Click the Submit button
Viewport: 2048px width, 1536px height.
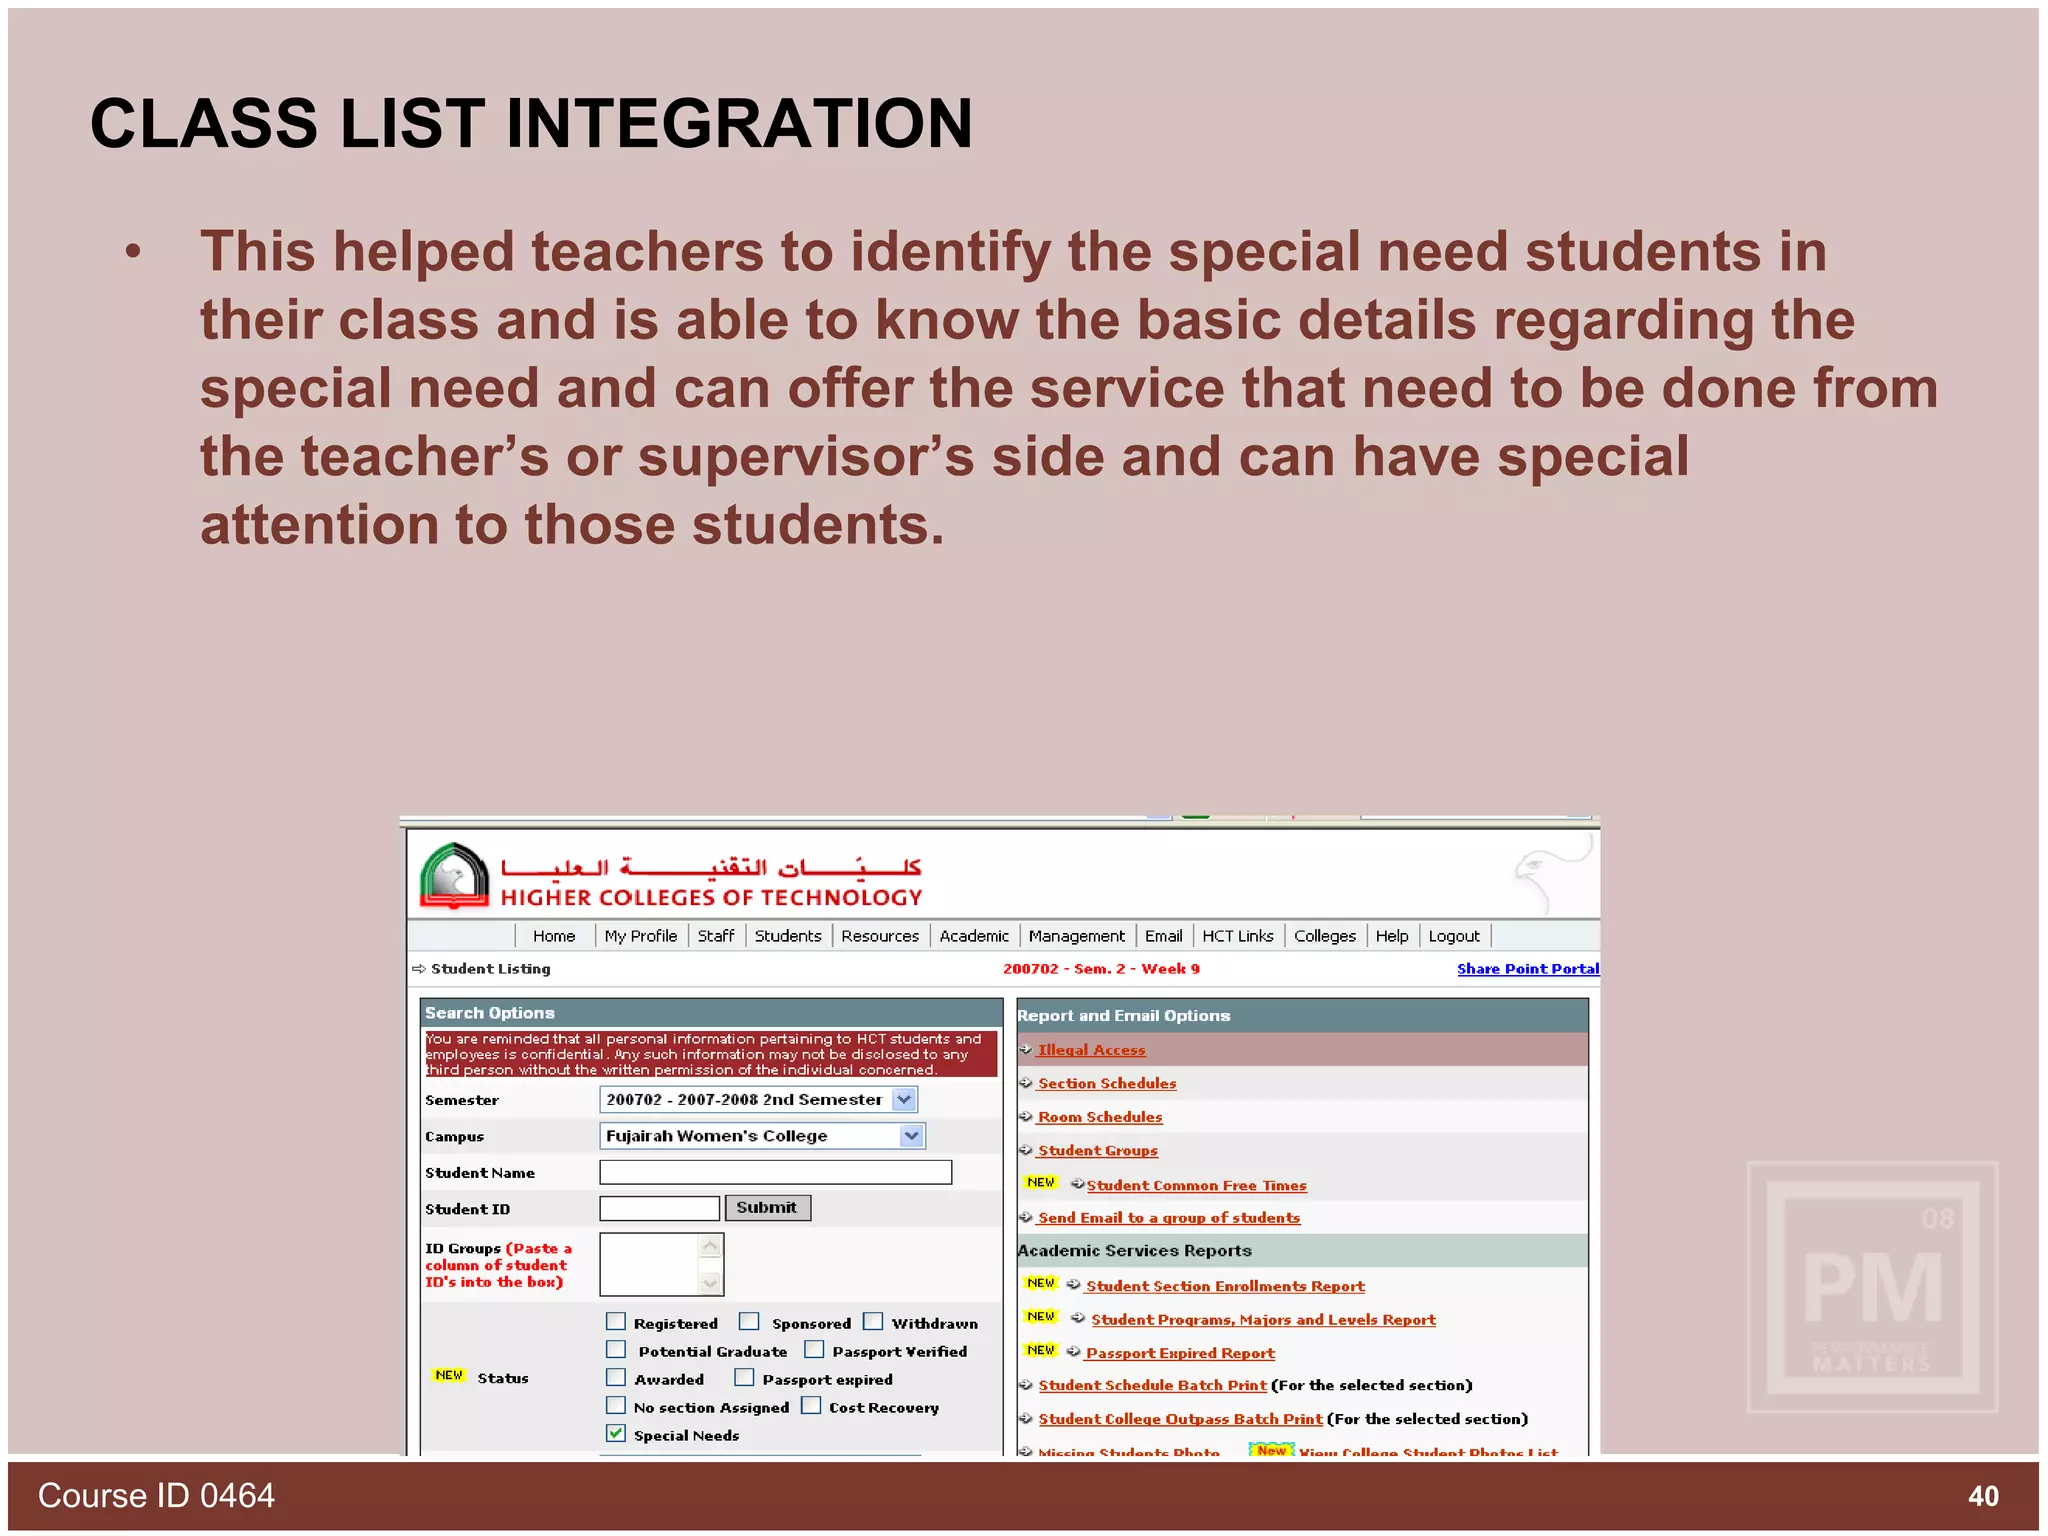pyautogui.click(x=767, y=1208)
